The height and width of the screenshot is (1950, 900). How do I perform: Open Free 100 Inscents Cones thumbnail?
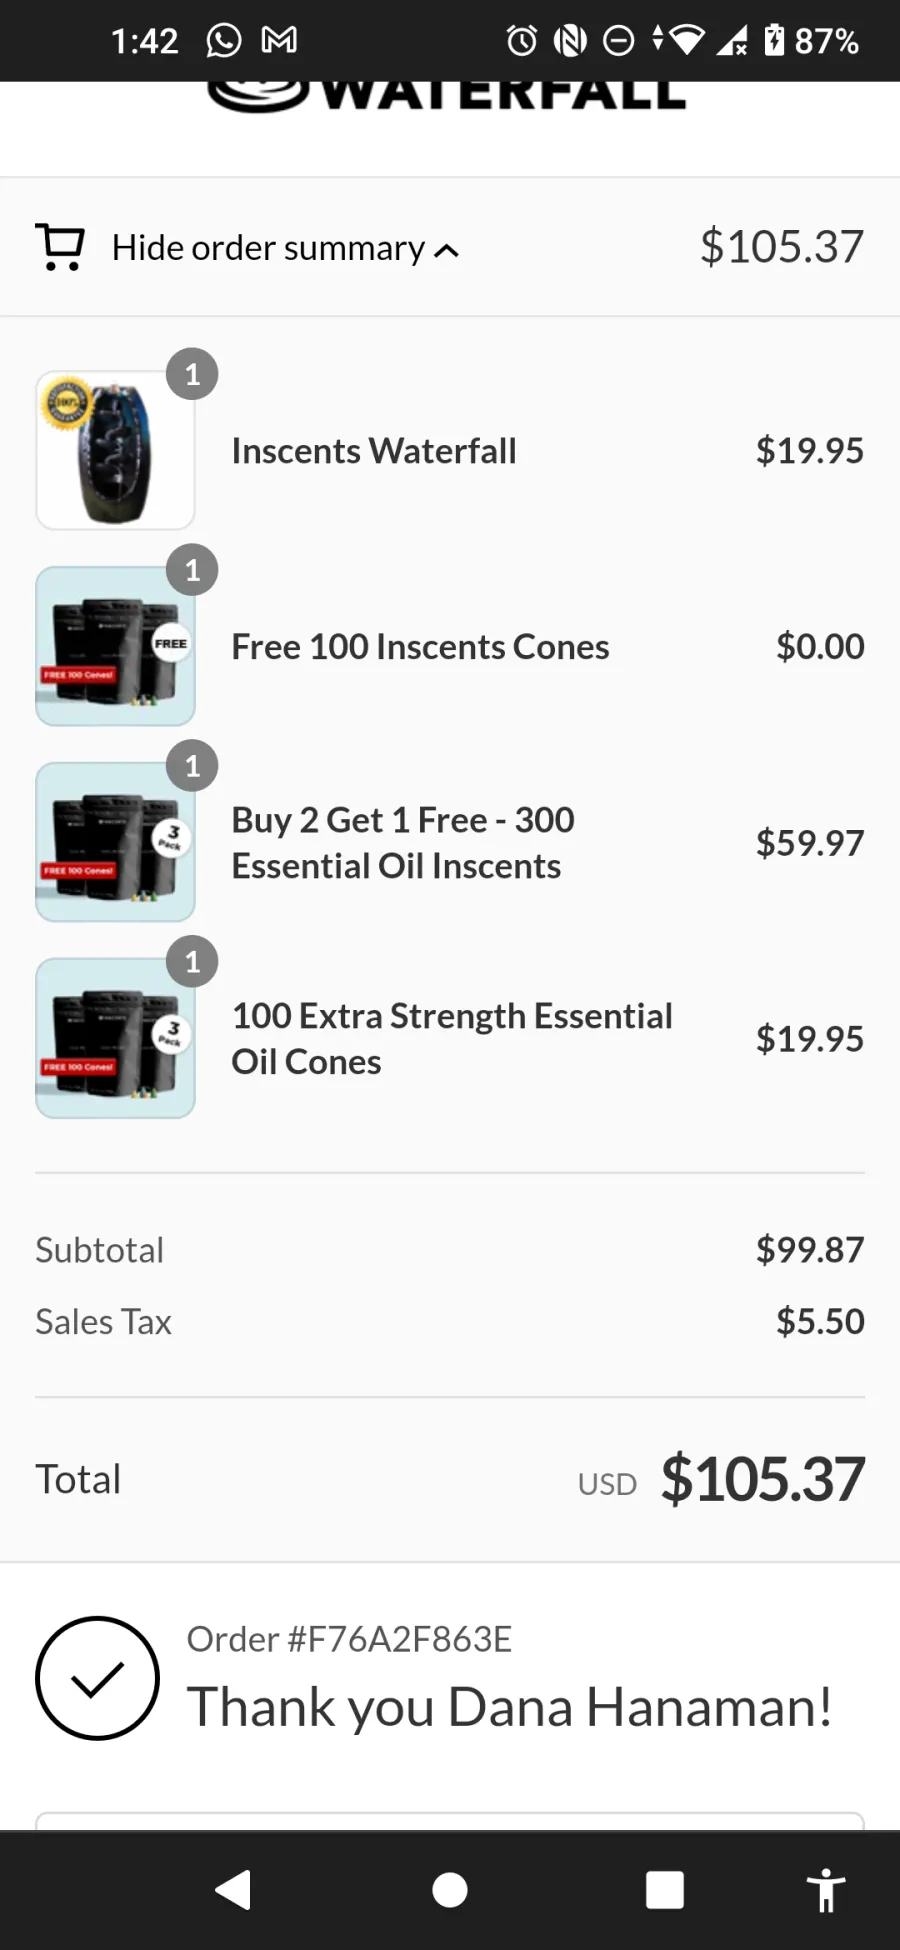115,646
